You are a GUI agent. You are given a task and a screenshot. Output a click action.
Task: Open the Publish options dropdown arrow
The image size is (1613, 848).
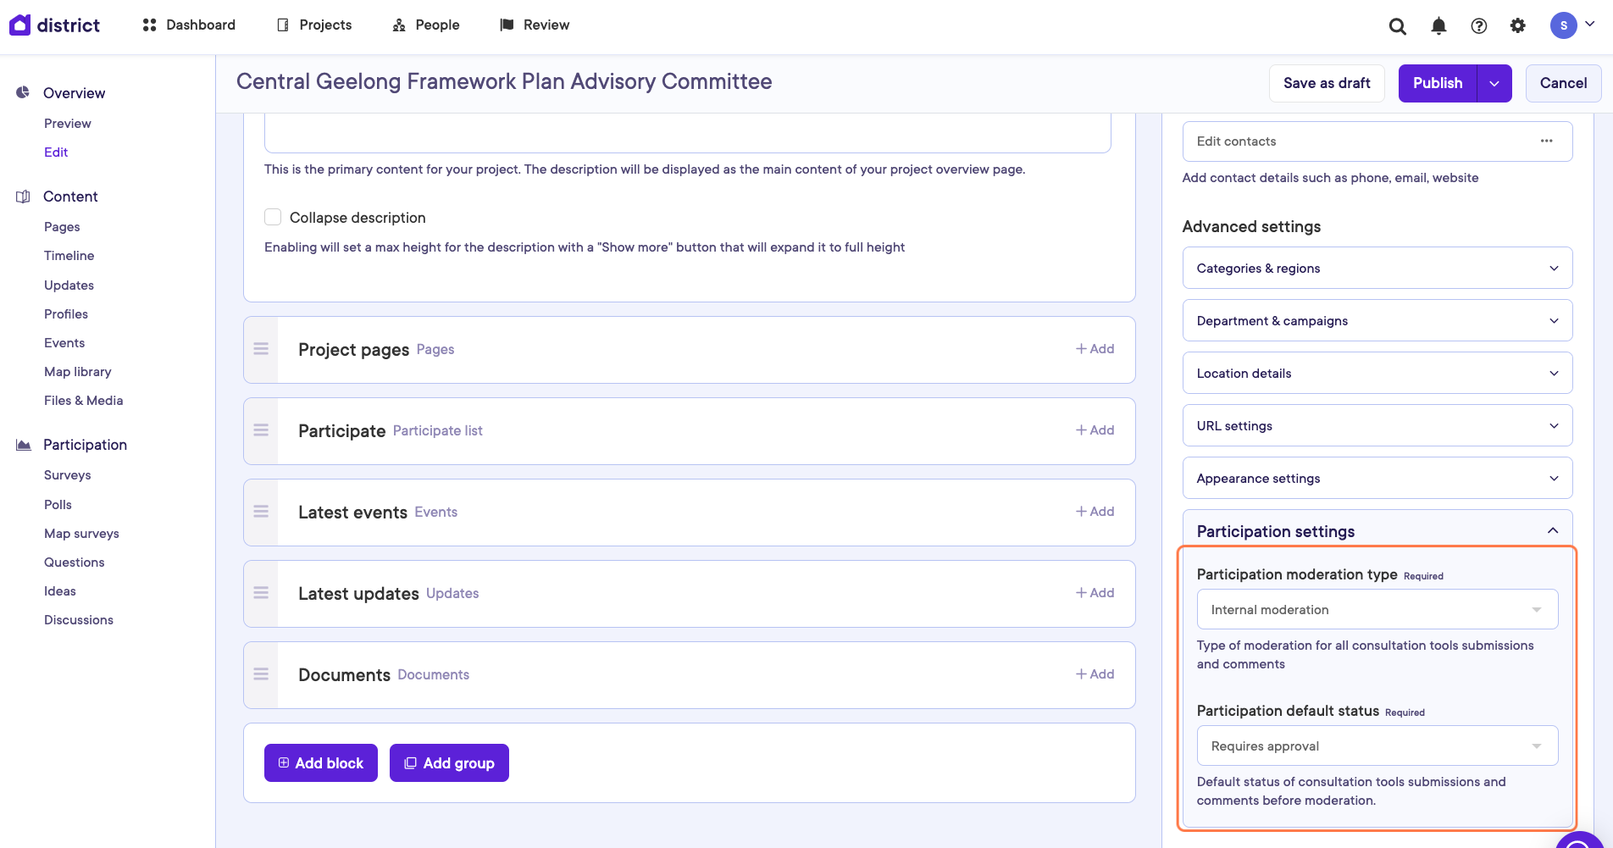coord(1494,83)
